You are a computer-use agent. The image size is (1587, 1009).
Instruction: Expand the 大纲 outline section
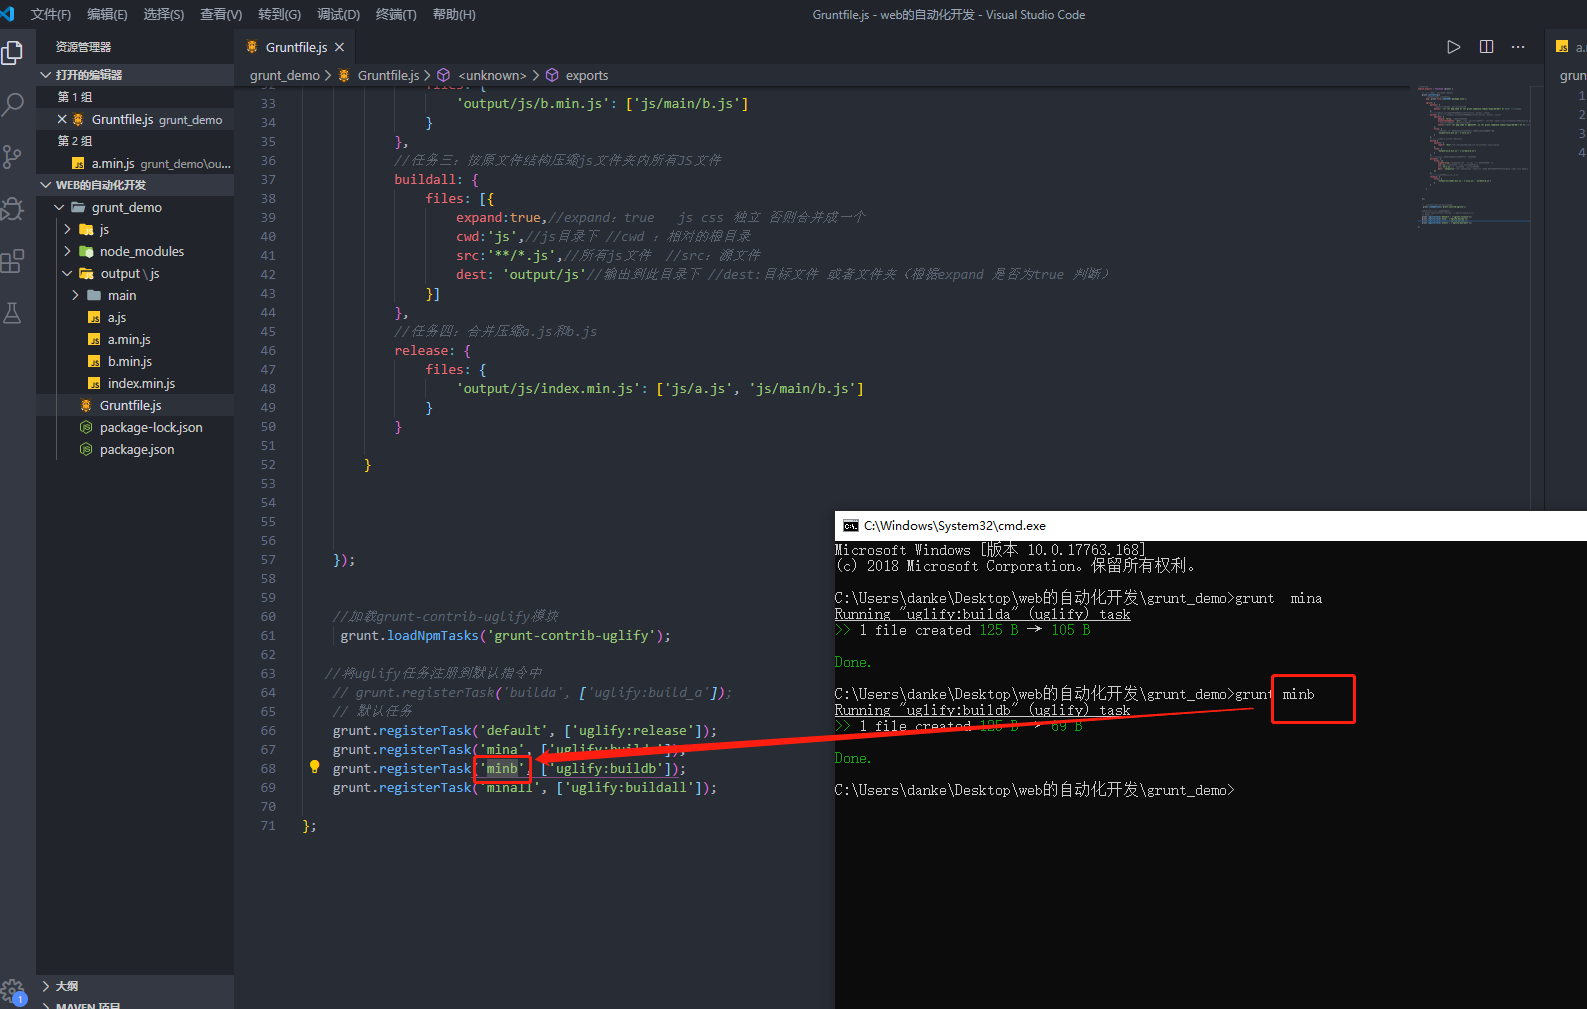pyautogui.click(x=135, y=986)
